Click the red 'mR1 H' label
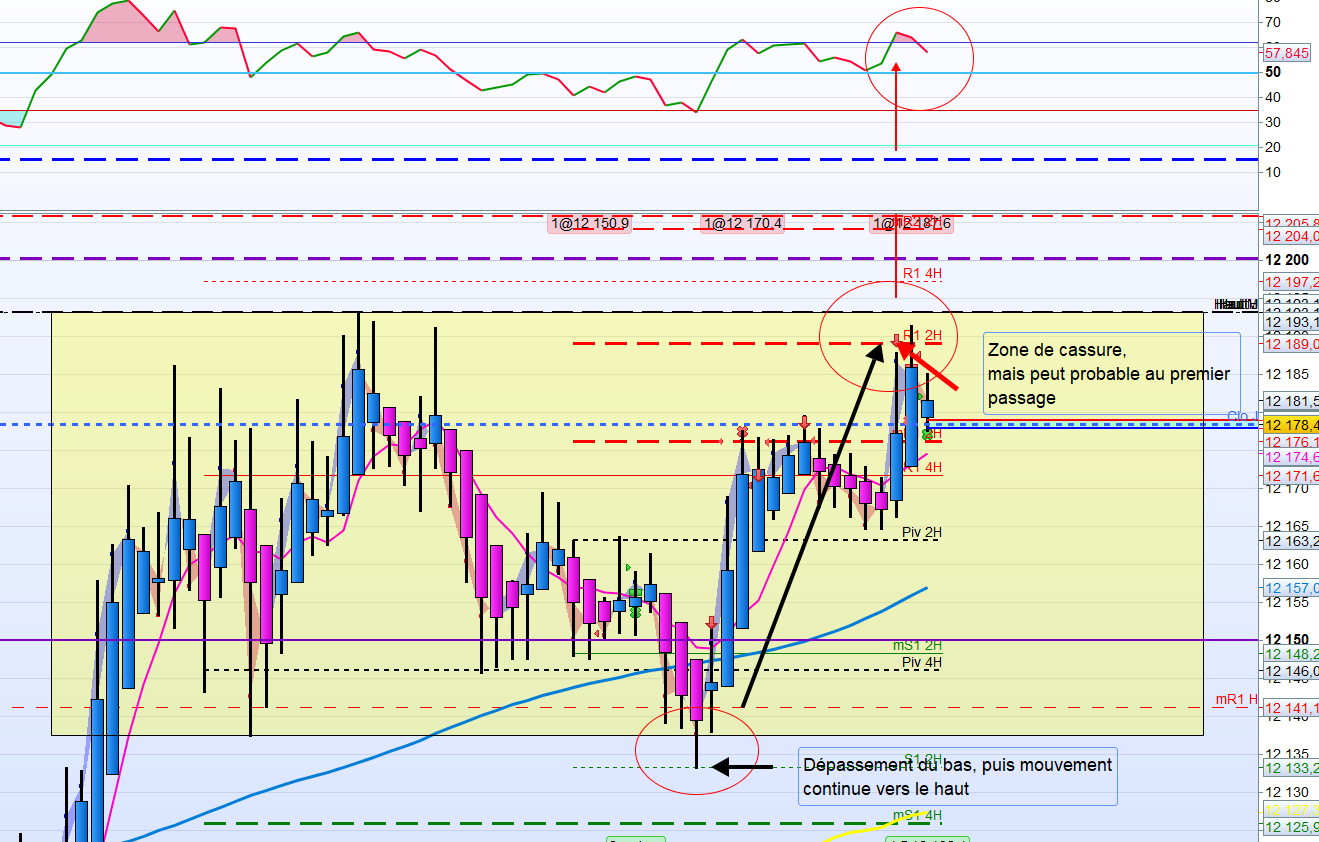Screen dimensions: 1319x842 click(x=1236, y=700)
